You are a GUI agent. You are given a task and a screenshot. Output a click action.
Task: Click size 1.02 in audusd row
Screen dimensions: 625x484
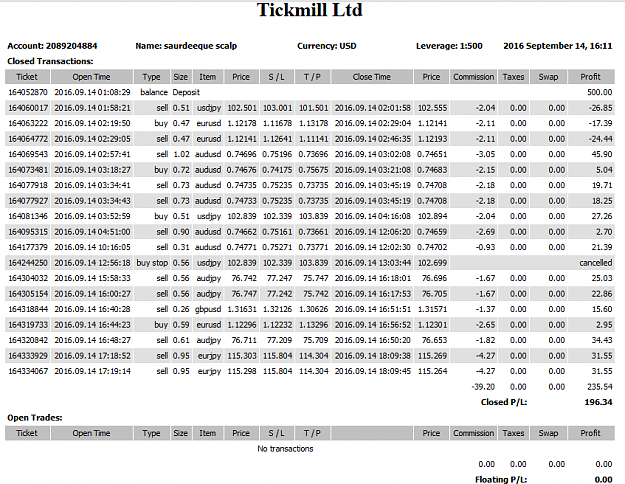click(181, 154)
